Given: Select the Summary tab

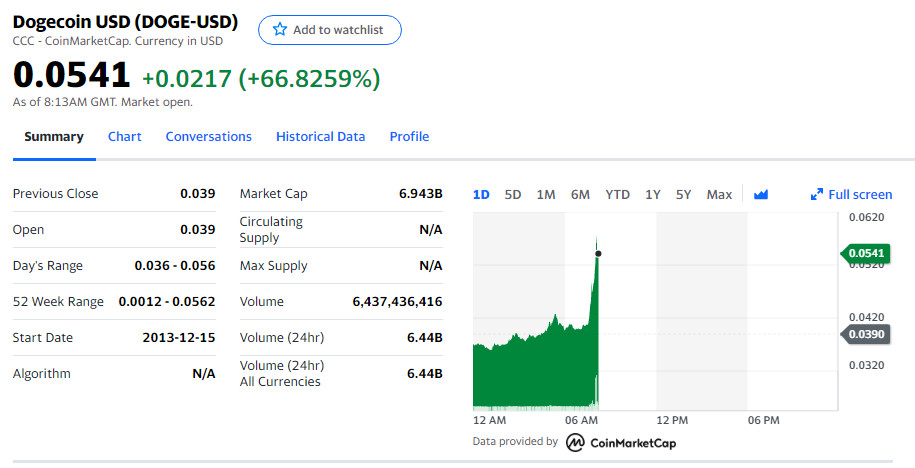Looking at the screenshot, I should pyautogui.click(x=53, y=136).
